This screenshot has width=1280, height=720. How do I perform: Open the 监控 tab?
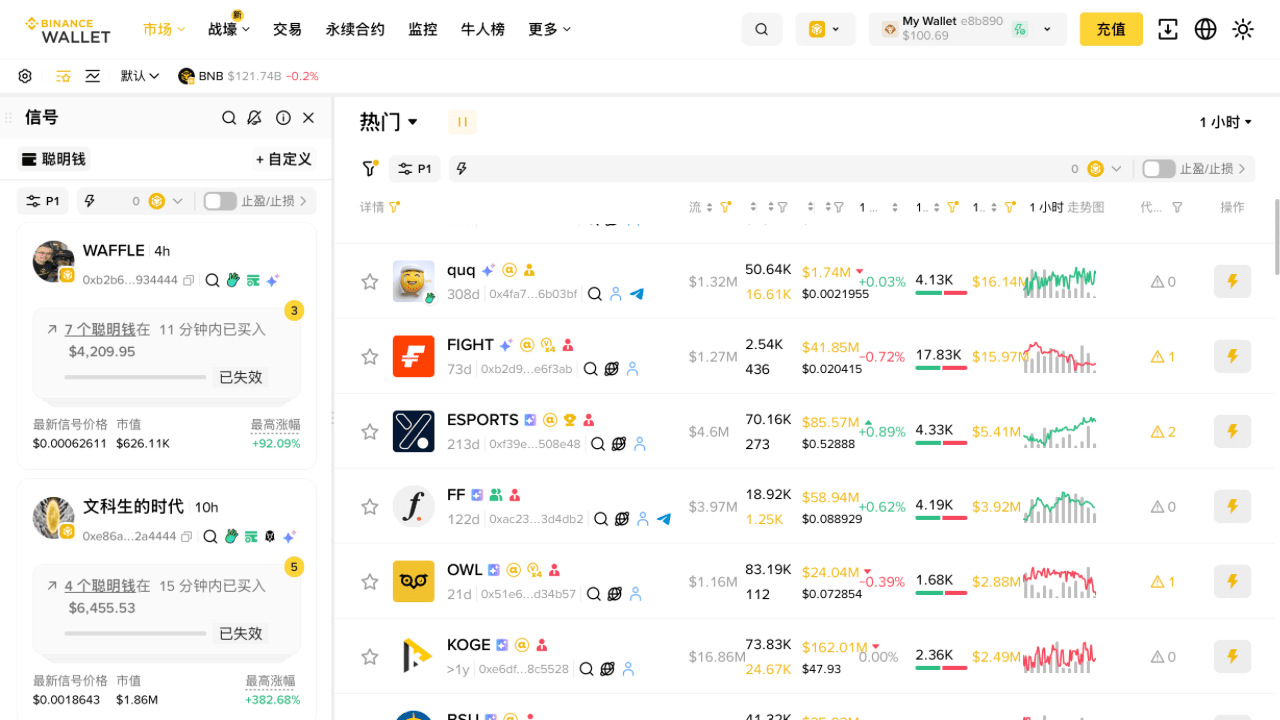coord(423,29)
